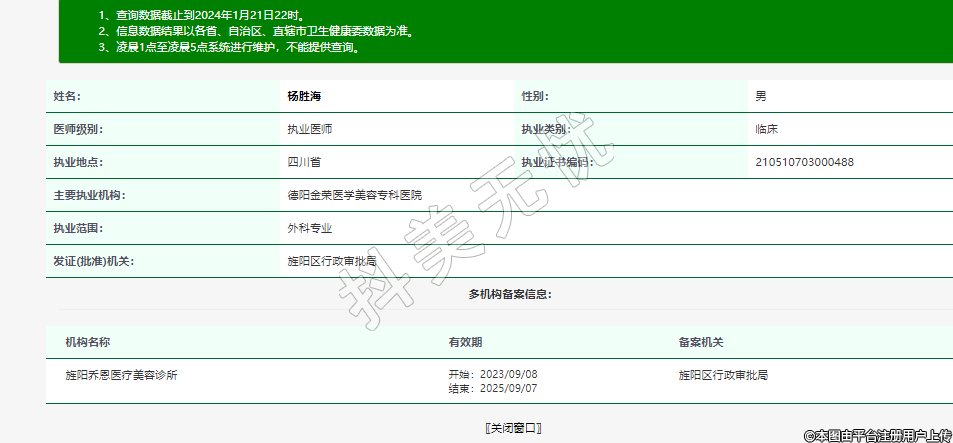Click the 性别 field label

coord(535,97)
